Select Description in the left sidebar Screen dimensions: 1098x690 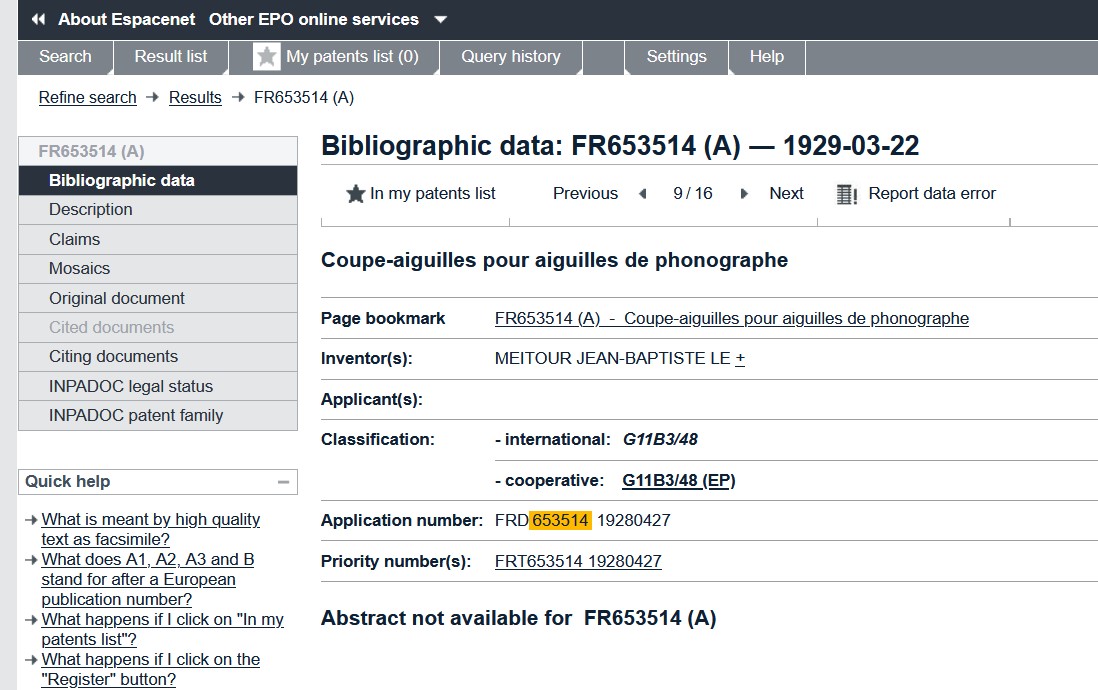point(91,210)
